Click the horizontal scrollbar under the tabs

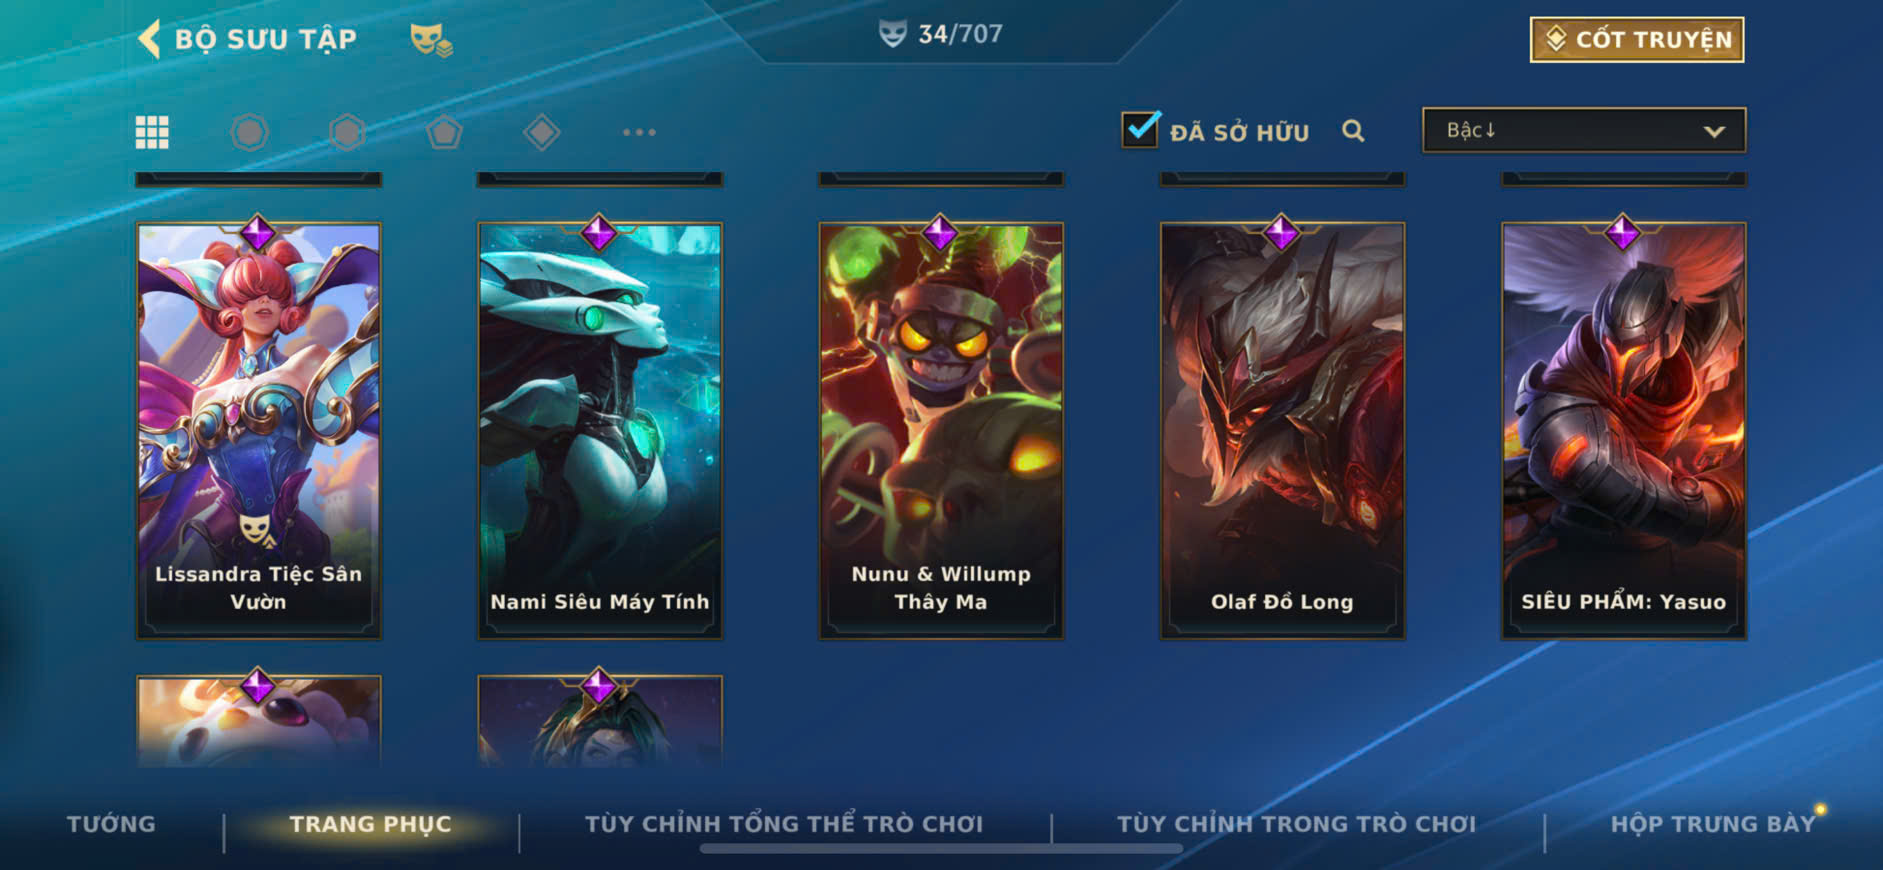pos(941,849)
